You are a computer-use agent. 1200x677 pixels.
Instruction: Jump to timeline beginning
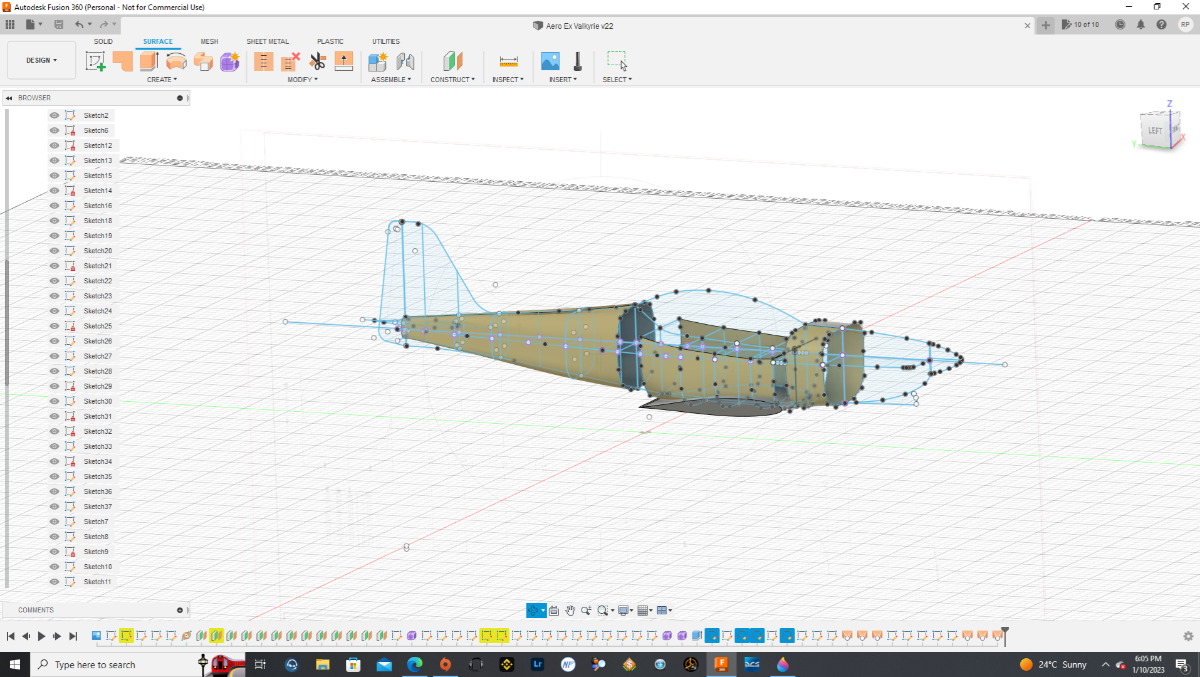[x=10, y=636]
